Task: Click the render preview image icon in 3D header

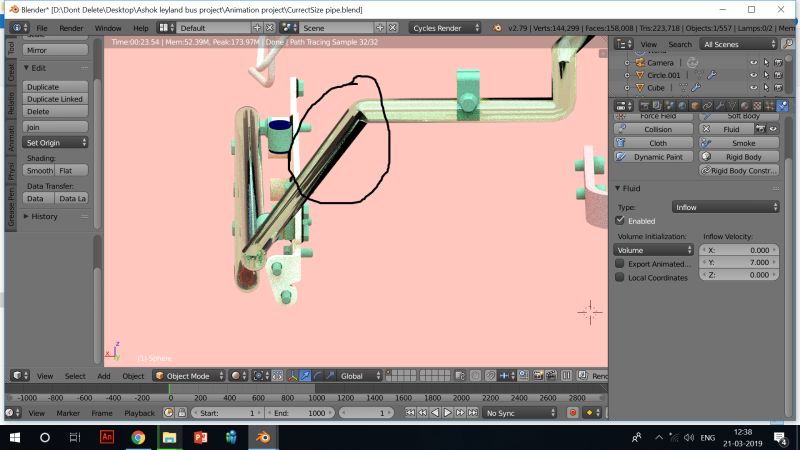Action: pyautogui.click(x=538, y=376)
